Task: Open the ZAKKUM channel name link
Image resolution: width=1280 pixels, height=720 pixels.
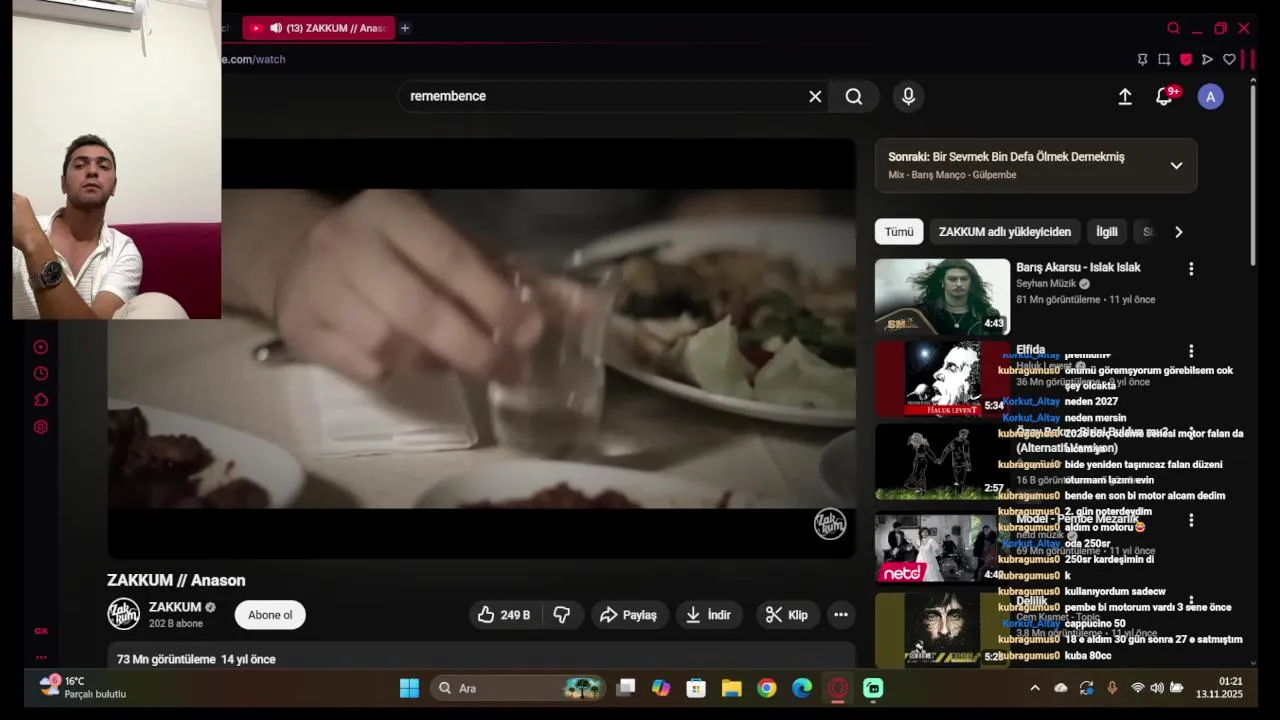Action: point(175,607)
